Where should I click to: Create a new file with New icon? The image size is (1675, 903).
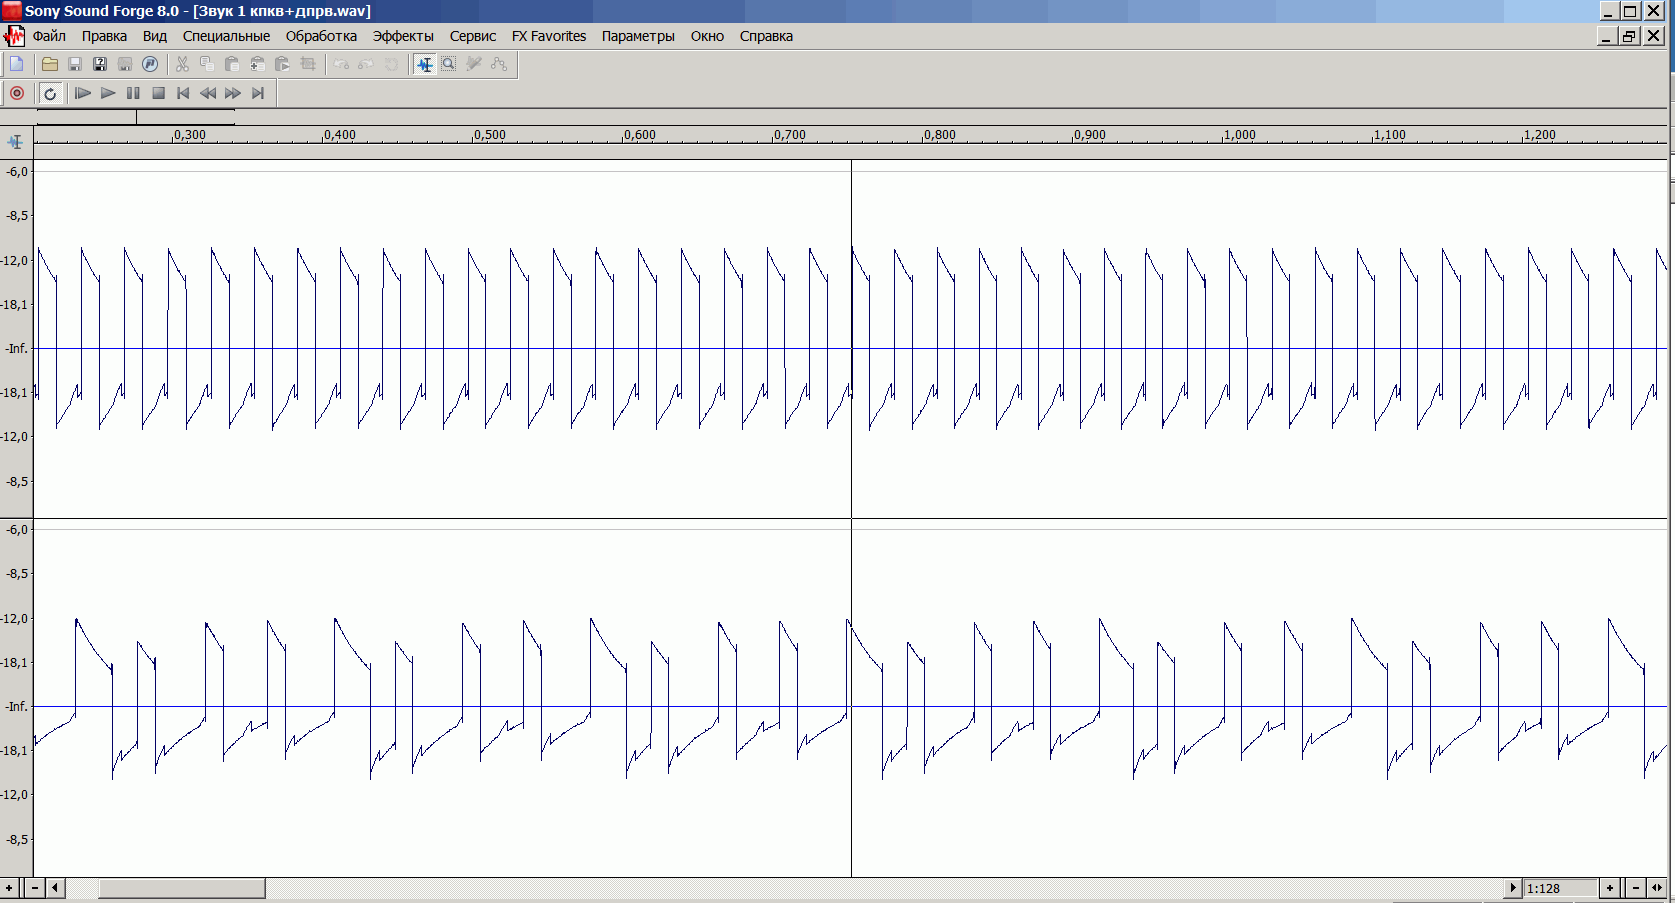coord(17,64)
